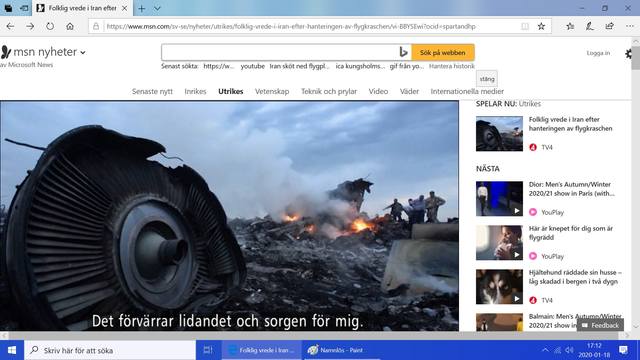Click the 'stäng' button
Viewport: 640px width, 360px height.
click(487, 79)
